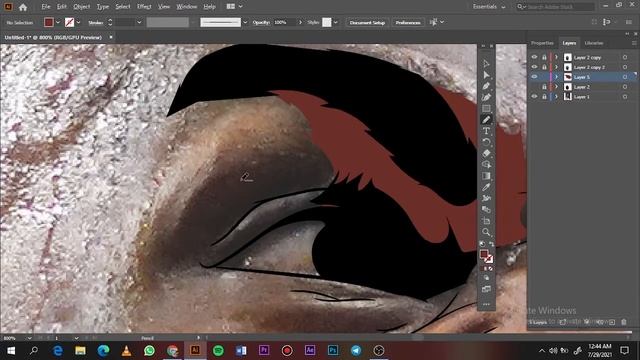Viewport: 640px width, 360px height.
Task: Select the Artboard tool
Action: (486, 221)
